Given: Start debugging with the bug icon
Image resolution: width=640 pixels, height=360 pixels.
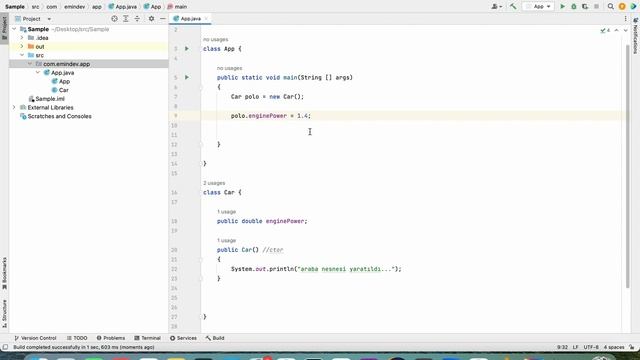Looking at the screenshot, I should (x=573, y=7).
